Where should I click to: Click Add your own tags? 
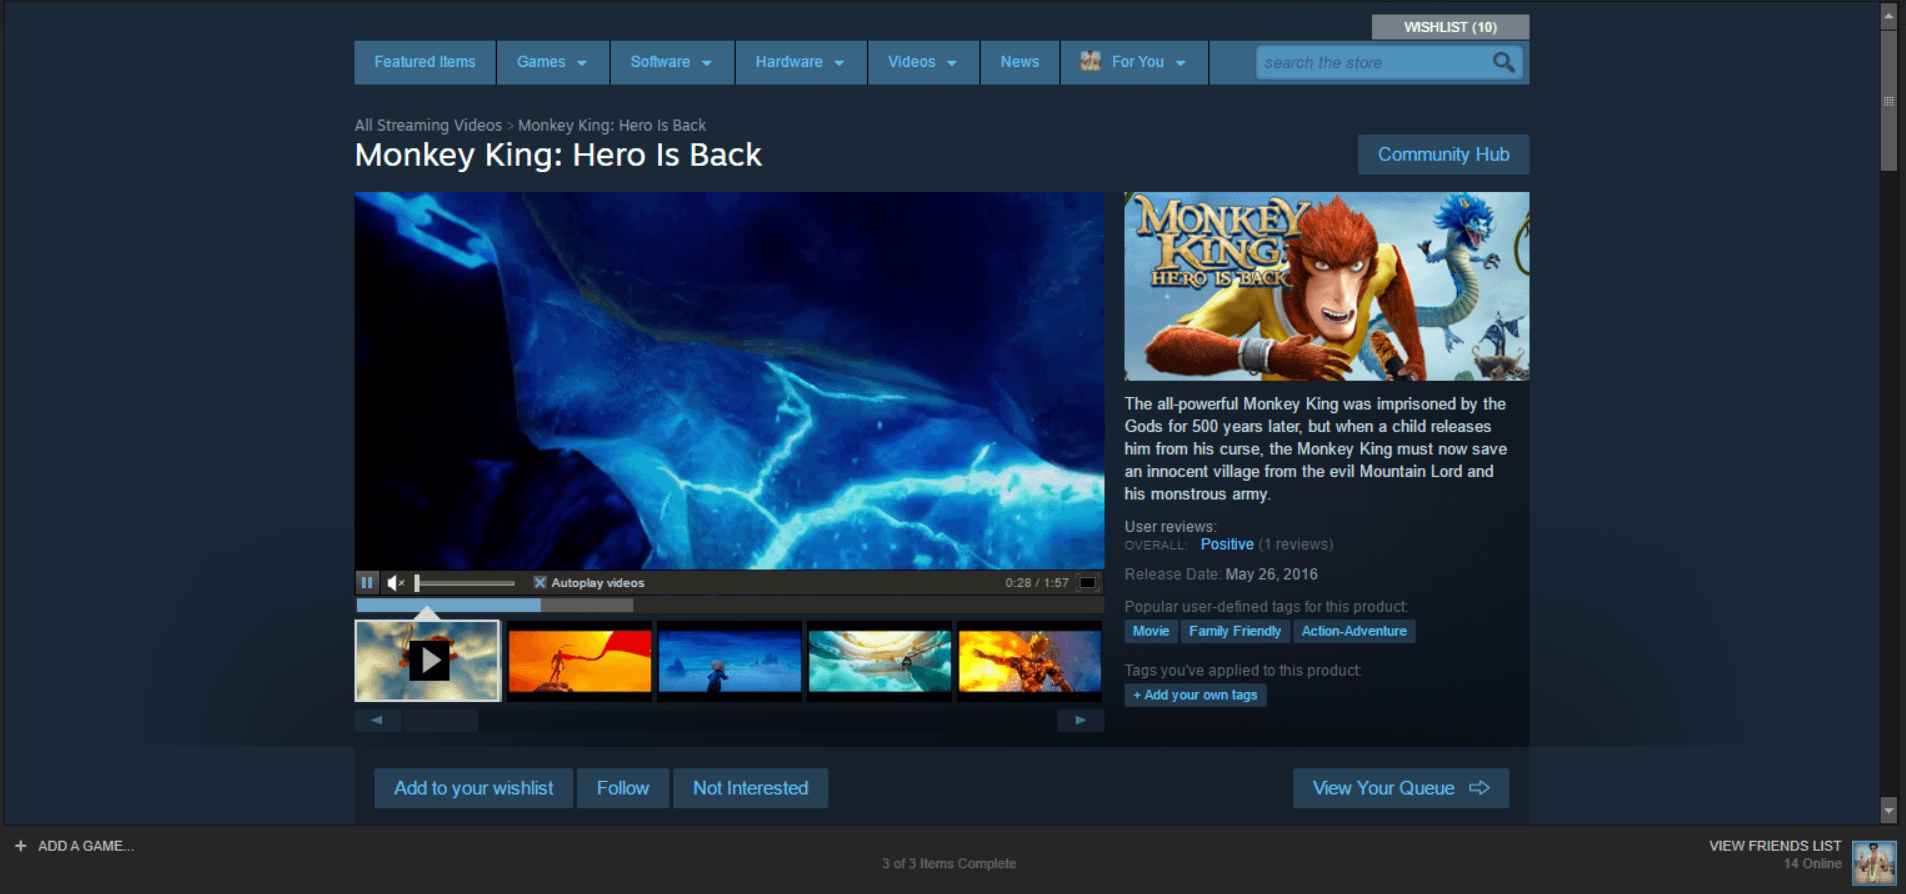[x=1195, y=695]
